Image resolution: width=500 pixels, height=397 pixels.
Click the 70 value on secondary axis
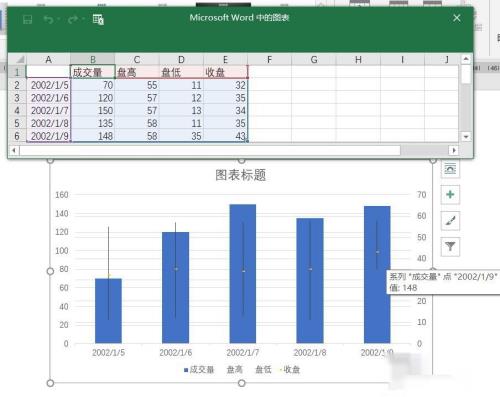tap(422, 195)
